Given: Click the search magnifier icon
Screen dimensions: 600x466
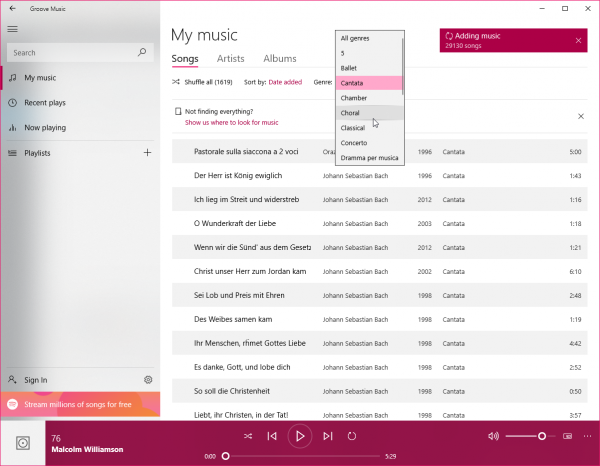Looking at the screenshot, I should tap(142, 52).
